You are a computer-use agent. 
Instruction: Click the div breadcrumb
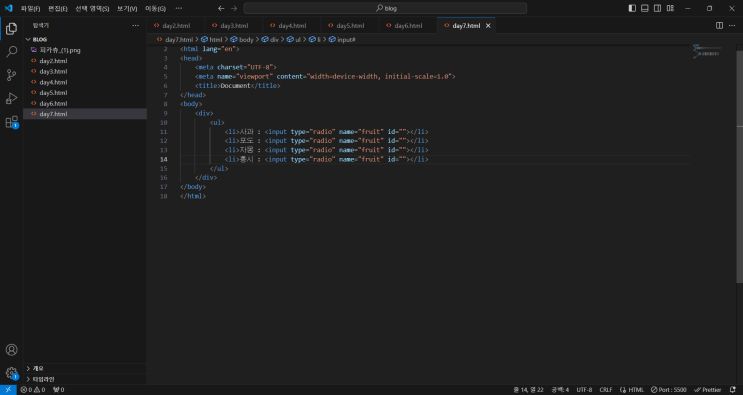[270, 40]
